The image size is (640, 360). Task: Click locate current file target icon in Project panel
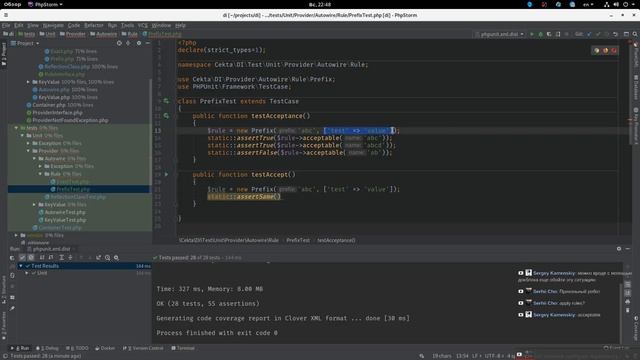119,43
